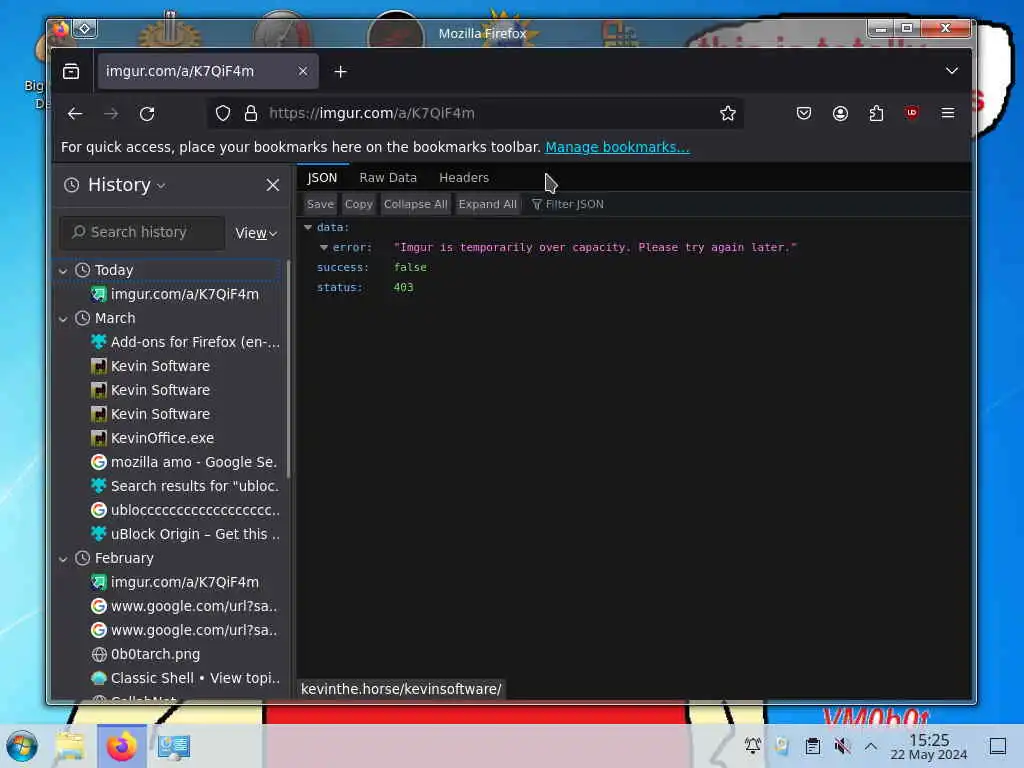Open Save to Pocket
This screenshot has height=768, width=1024.
coord(804,114)
